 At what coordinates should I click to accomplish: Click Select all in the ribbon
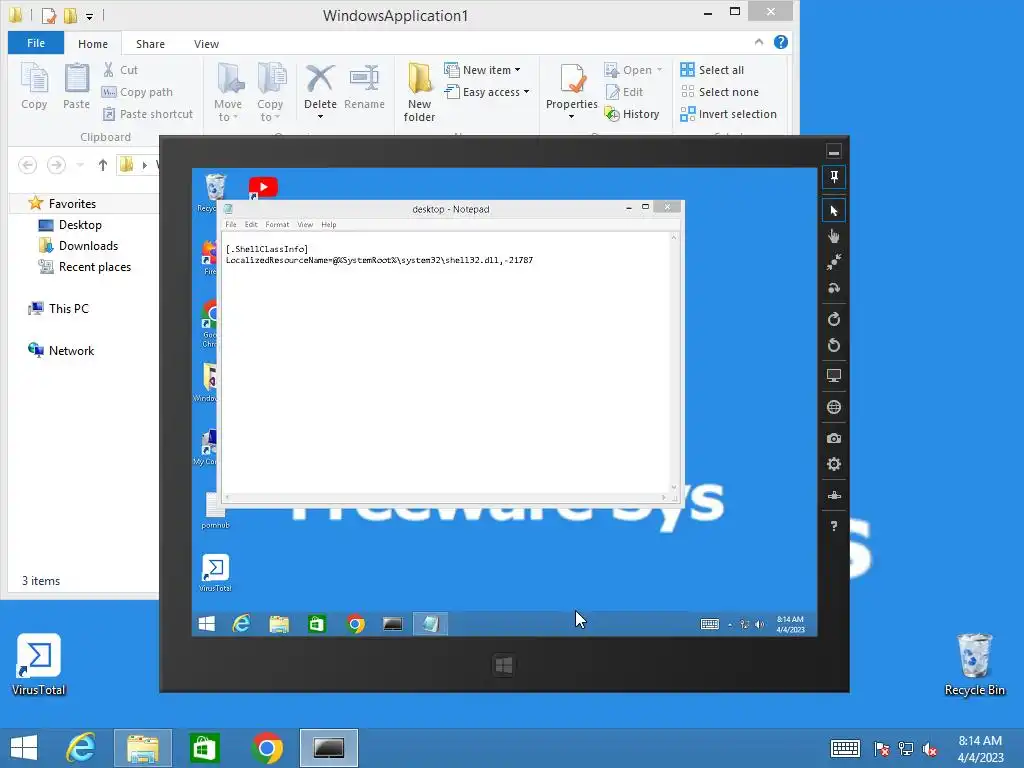click(712, 70)
